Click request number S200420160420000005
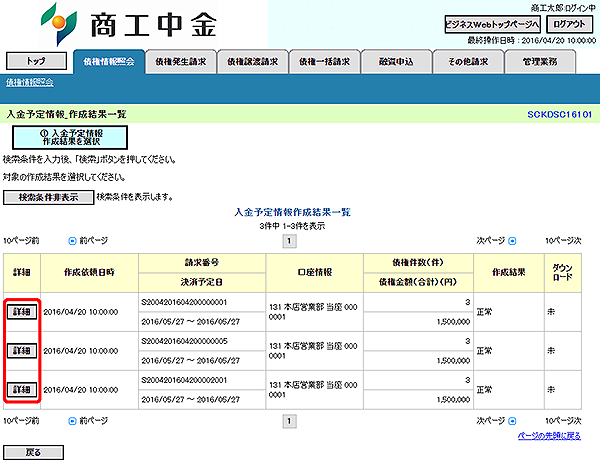Image resolution: width=600 pixels, height=468 pixels. coord(184,341)
